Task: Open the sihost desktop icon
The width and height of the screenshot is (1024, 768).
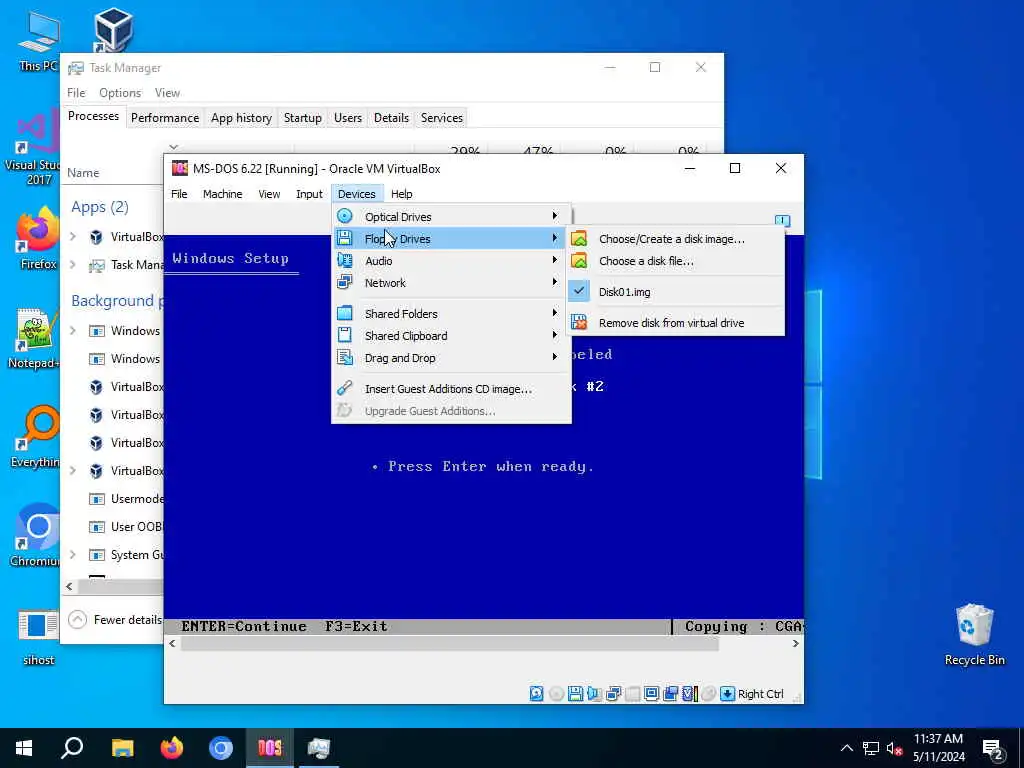Action: tap(38, 637)
